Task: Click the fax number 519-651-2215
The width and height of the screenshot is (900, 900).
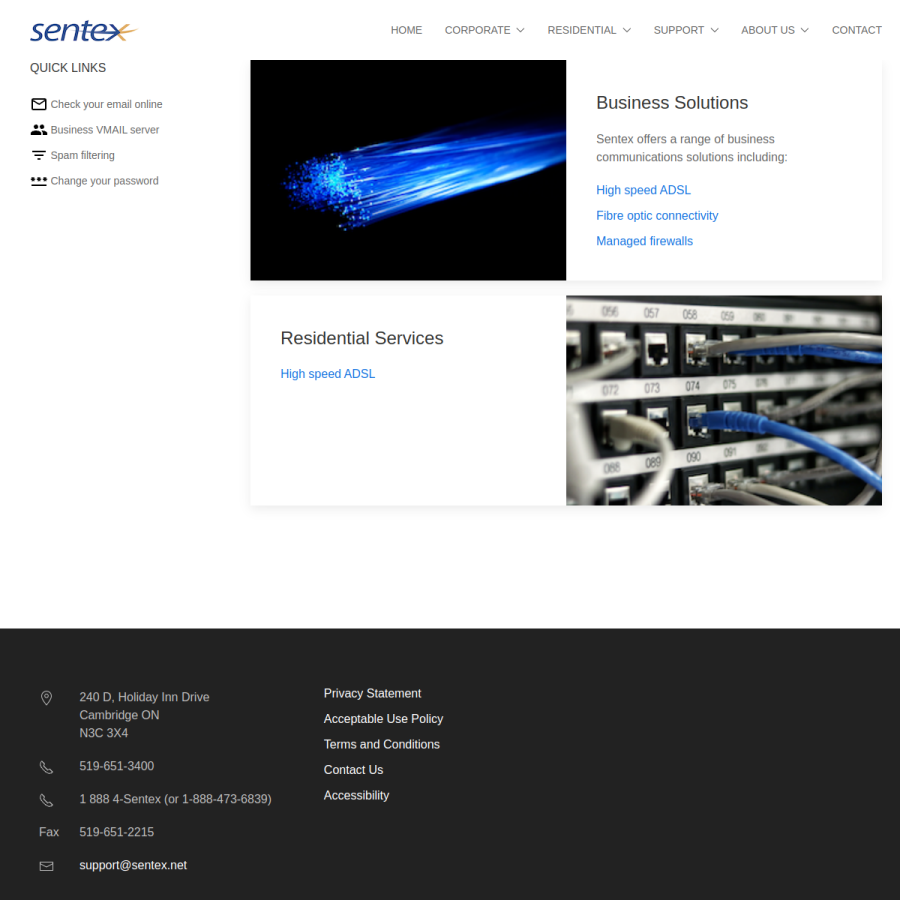Action: pos(117,832)
